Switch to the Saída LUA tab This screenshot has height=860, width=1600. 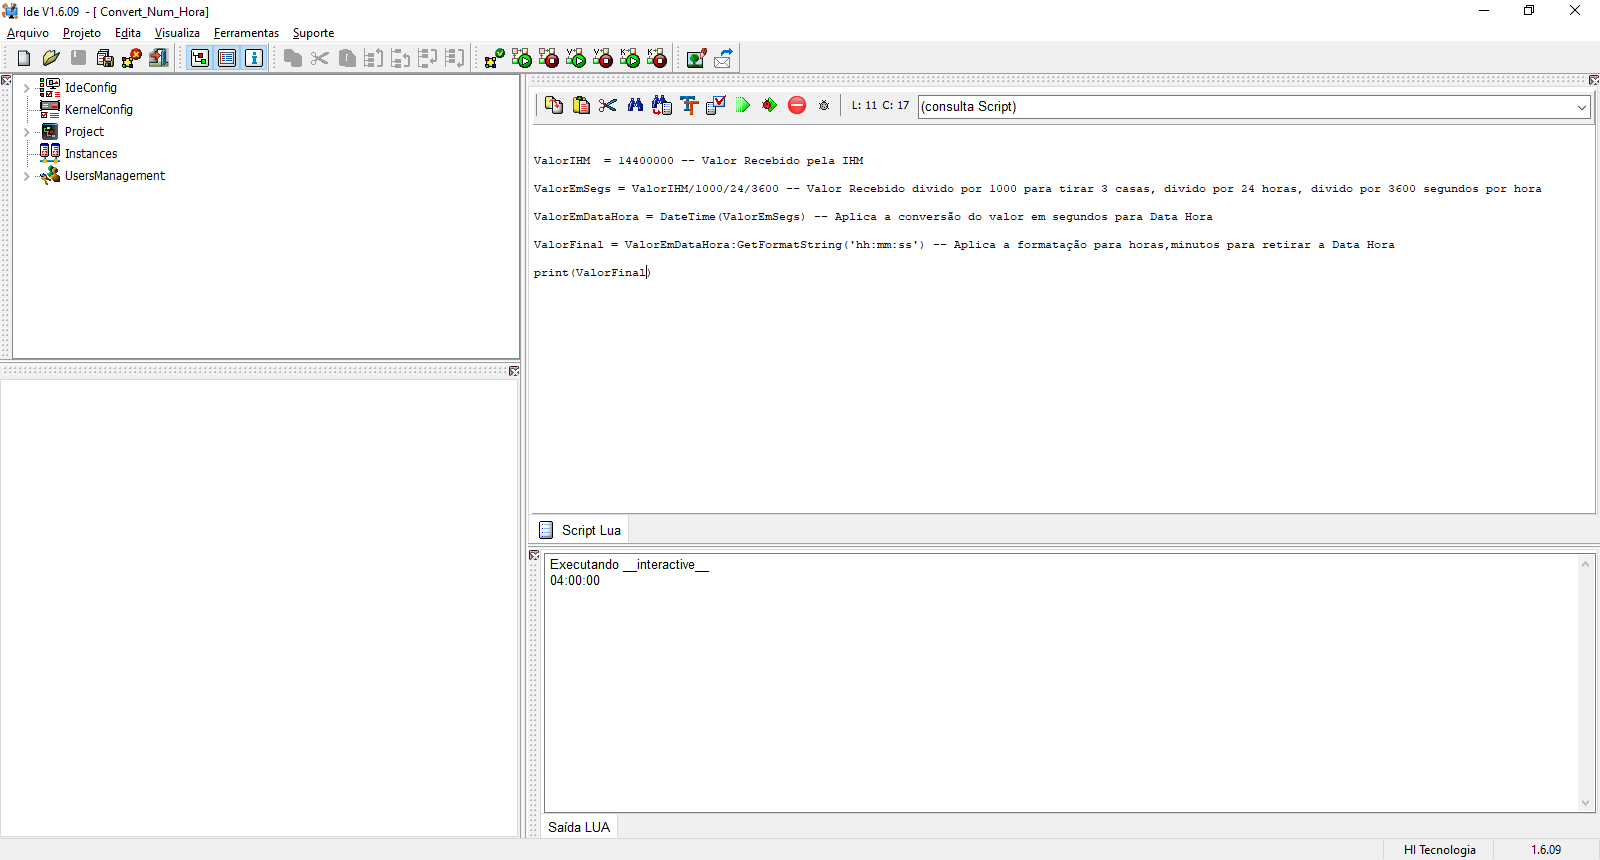(579, 827)
